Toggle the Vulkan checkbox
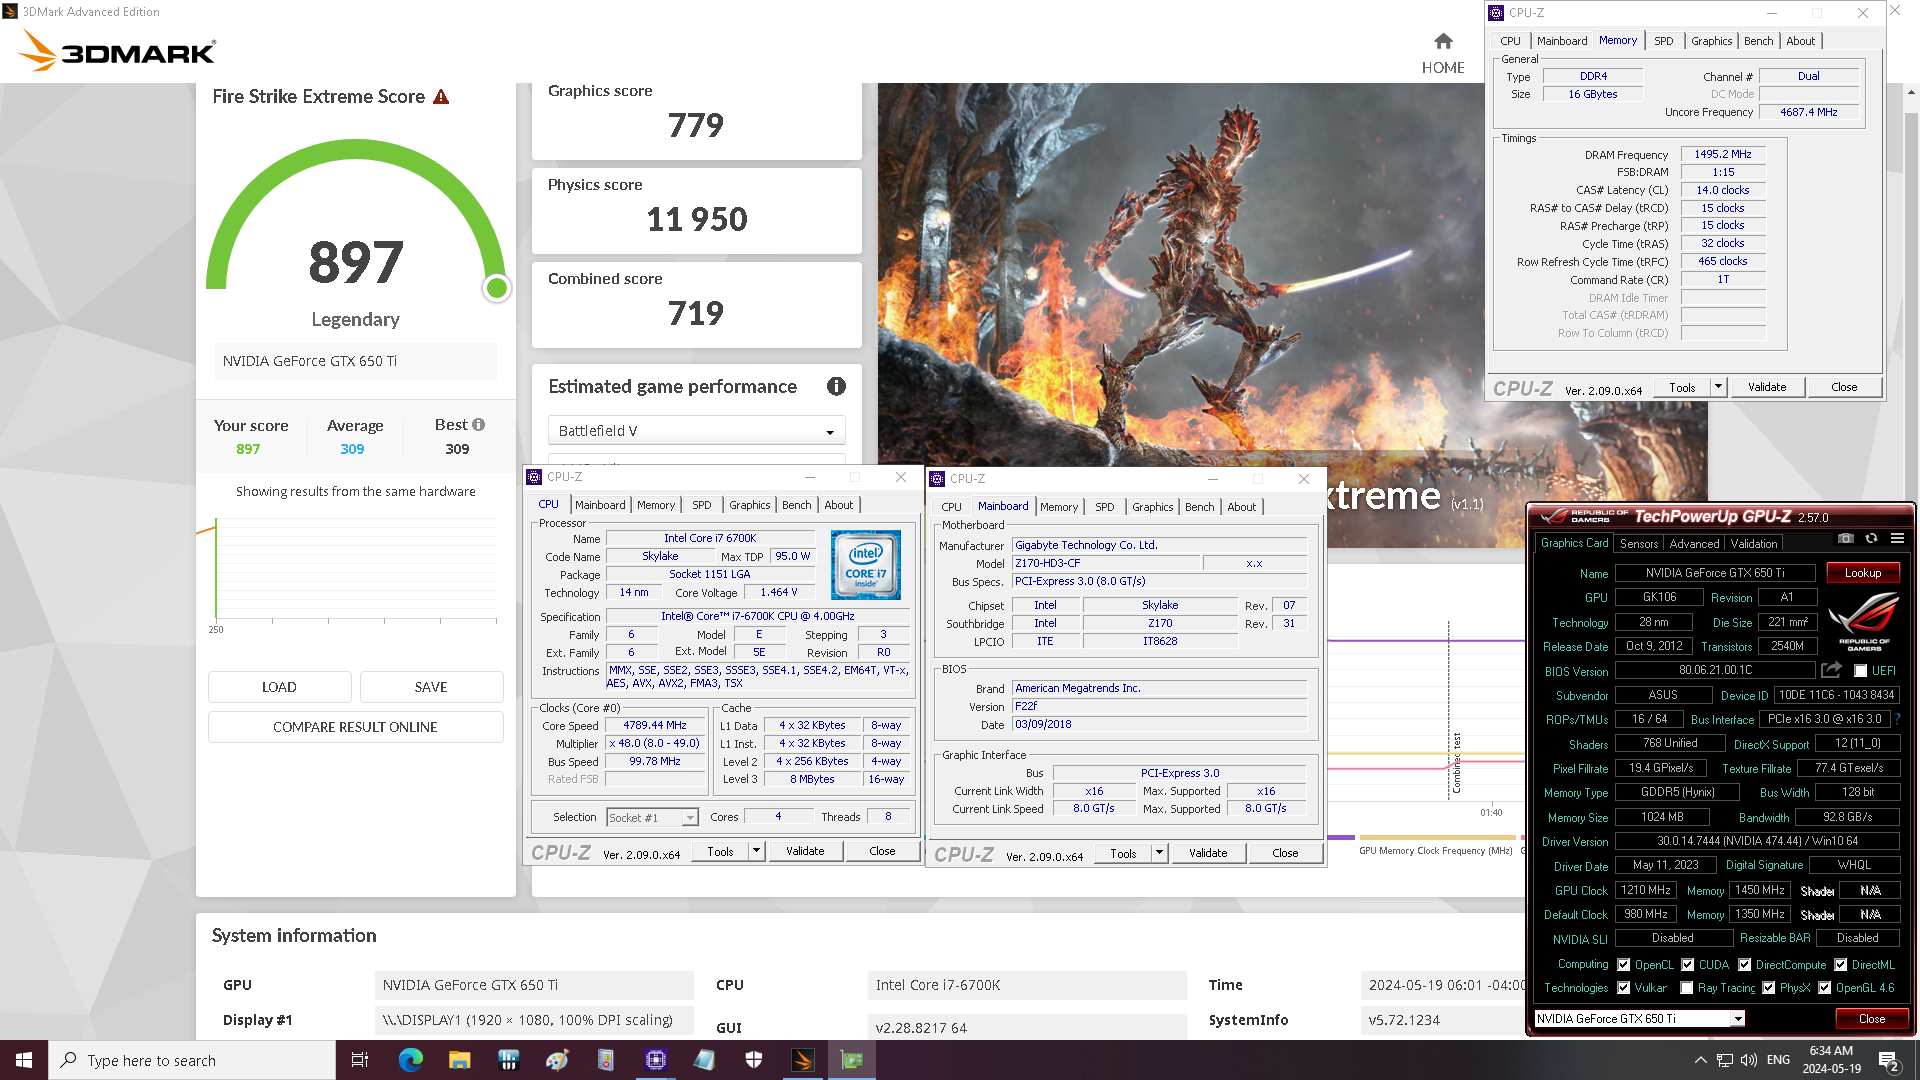This screenshot has height=1080, width=1920. 1623,988
